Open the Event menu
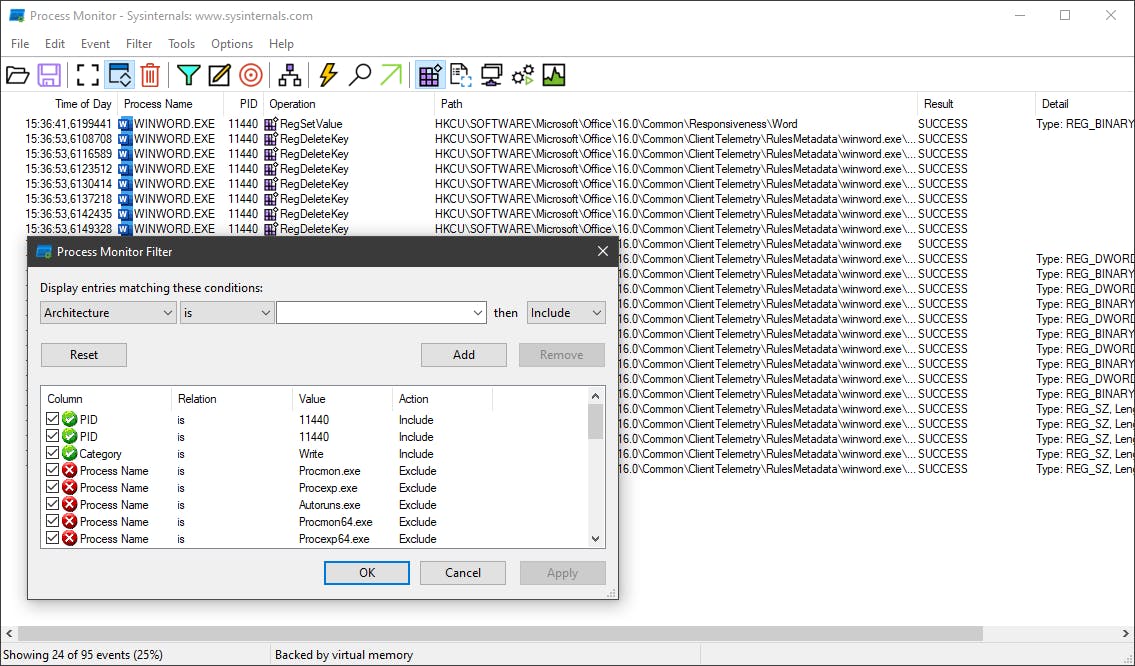The image size is (1135, 666). click(x=95, y=44)
